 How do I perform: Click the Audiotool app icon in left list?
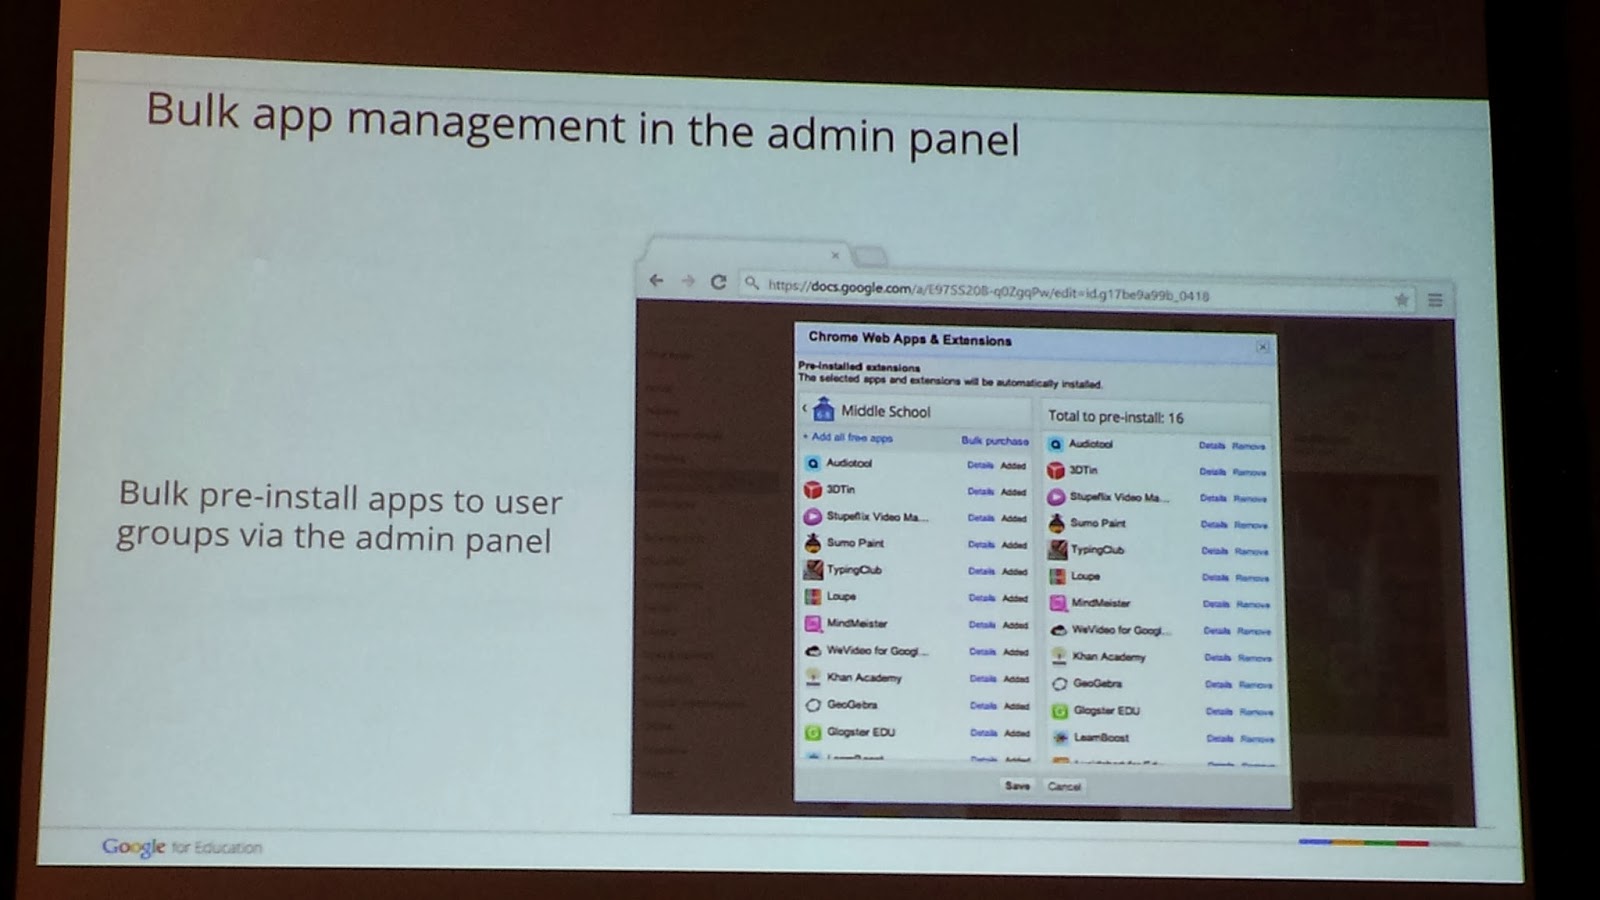click(813, 463)
